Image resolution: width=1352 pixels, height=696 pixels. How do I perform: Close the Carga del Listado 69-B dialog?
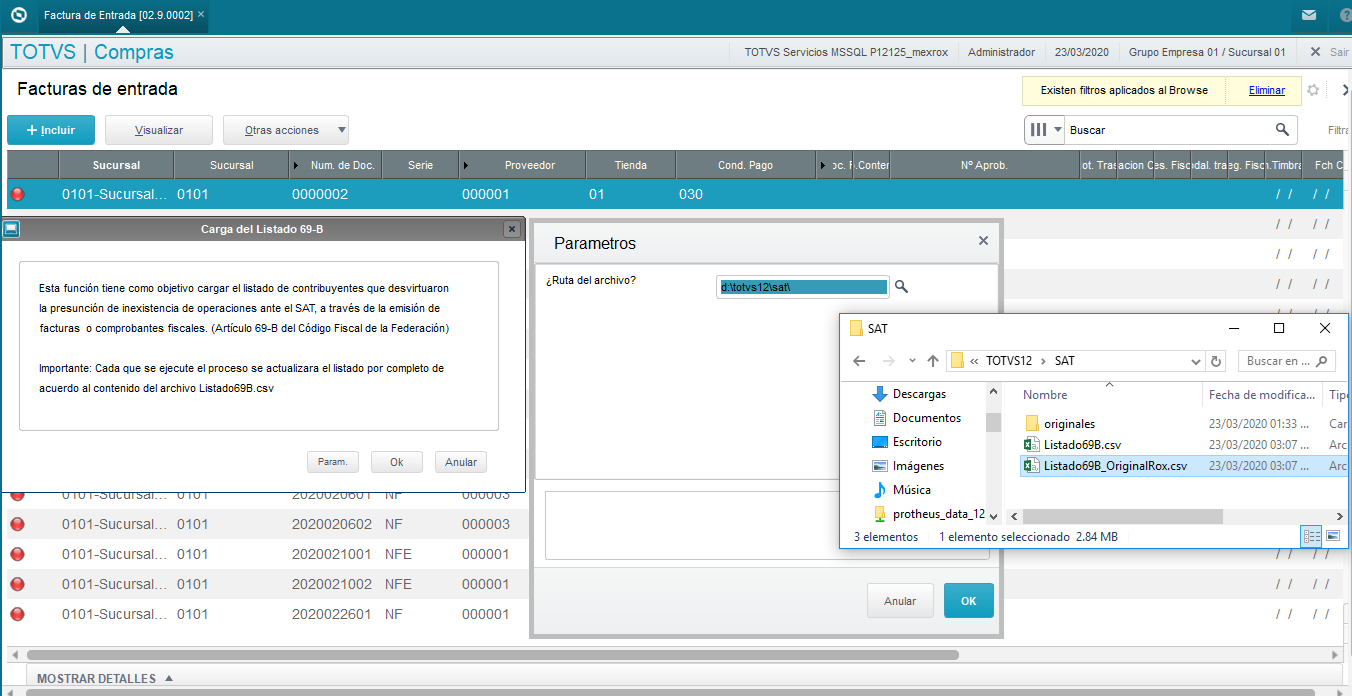(512, 229)
